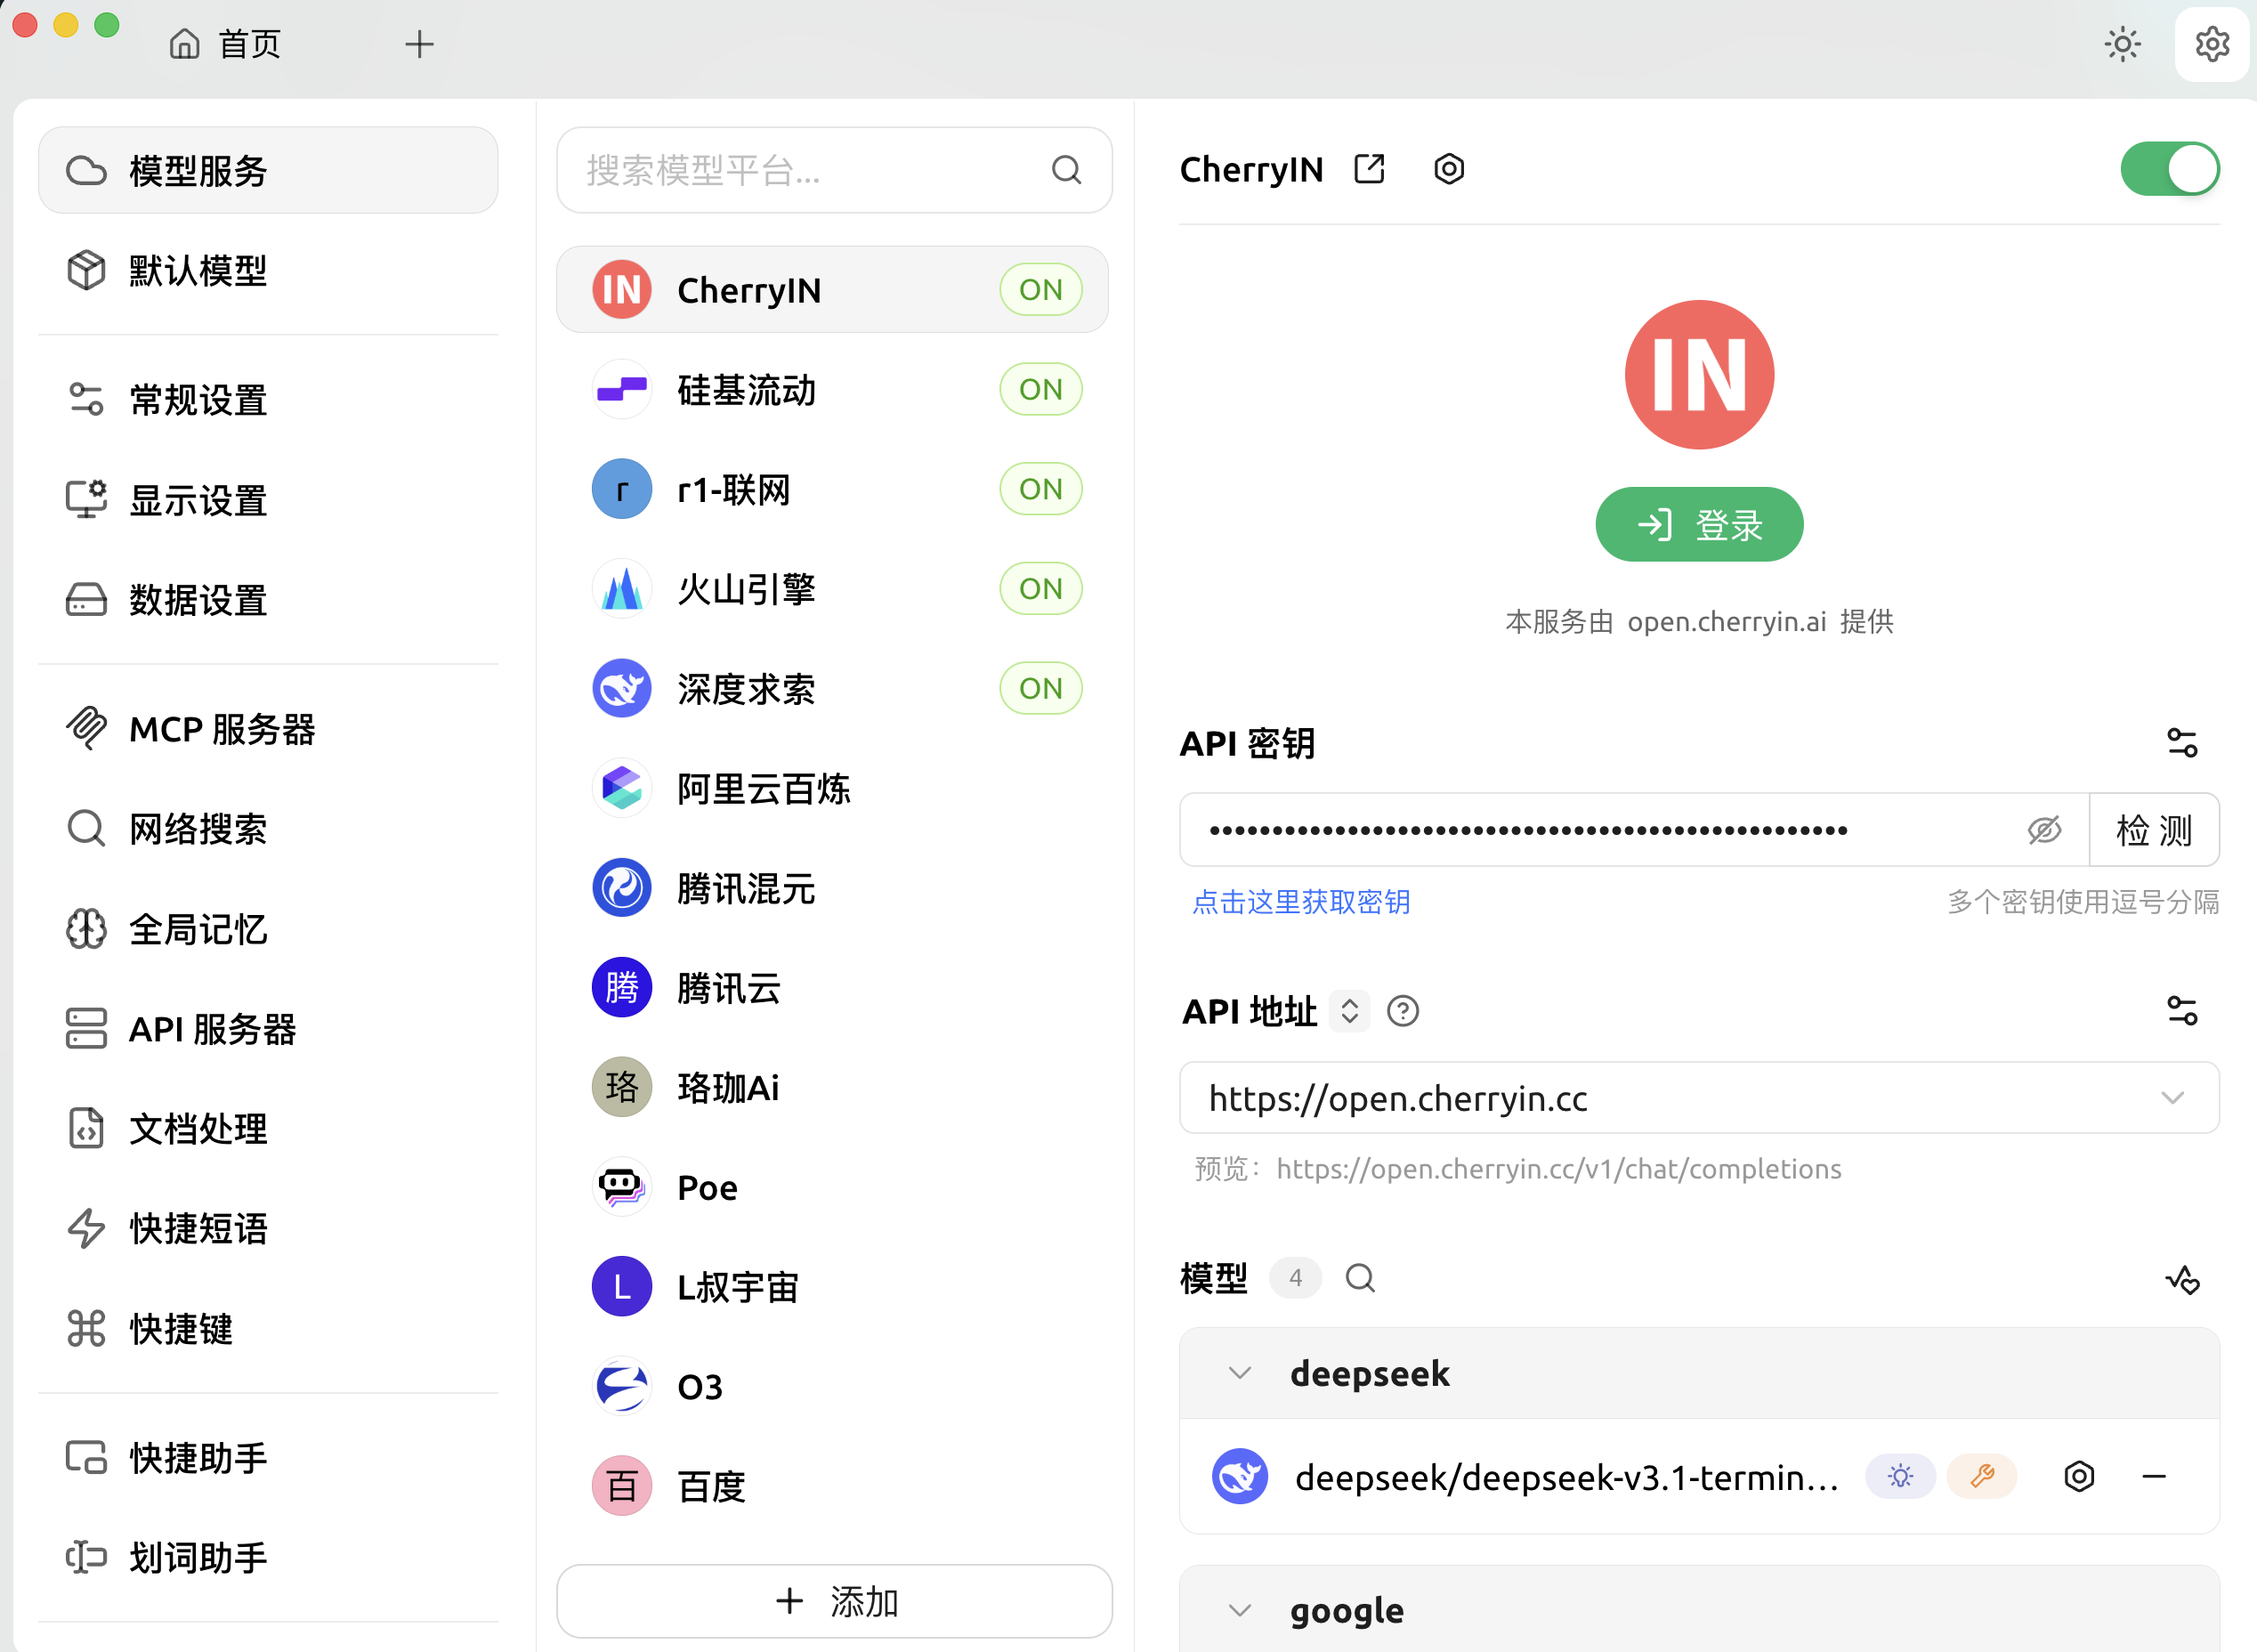Click the large CherryIN logo
The height and width of the screenshot is (1652, 2257).
tap(1699, 375)
